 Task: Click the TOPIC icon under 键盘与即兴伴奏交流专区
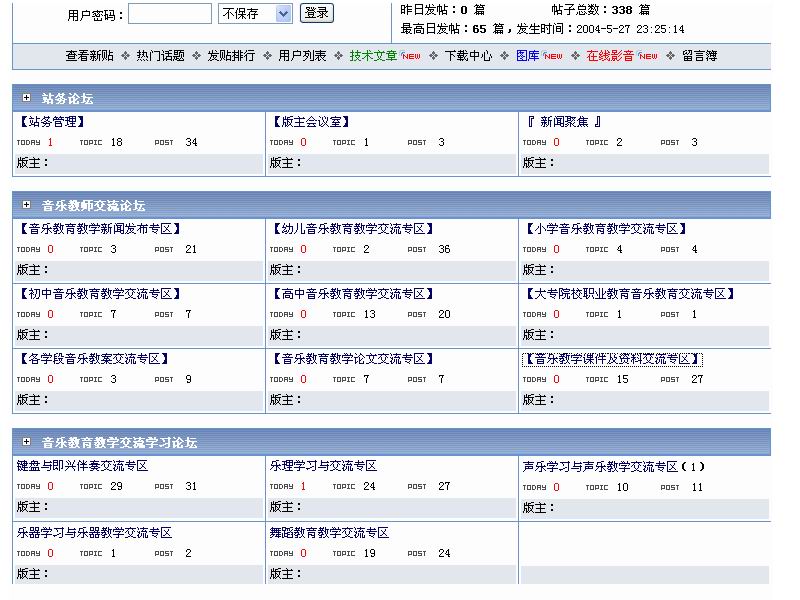point(91,487)
